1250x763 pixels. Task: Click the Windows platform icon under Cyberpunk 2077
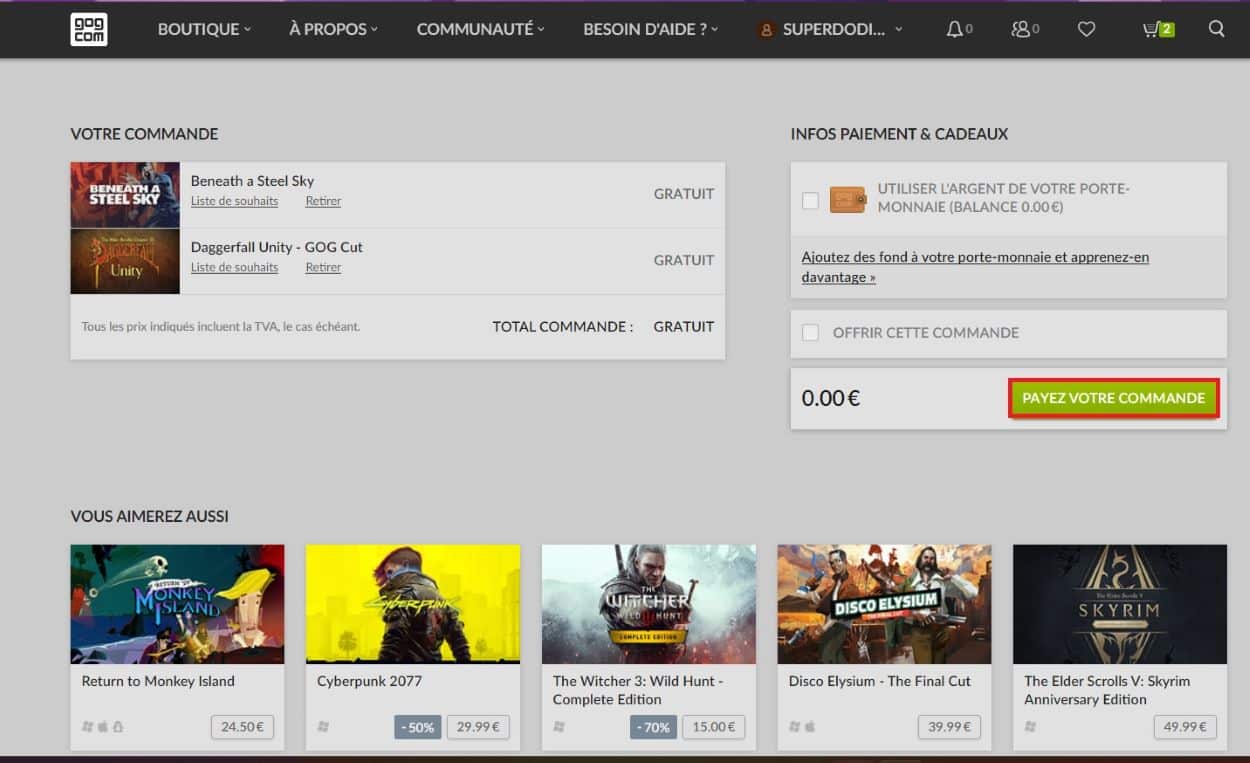pyautogui.click(x=322, y=726)
